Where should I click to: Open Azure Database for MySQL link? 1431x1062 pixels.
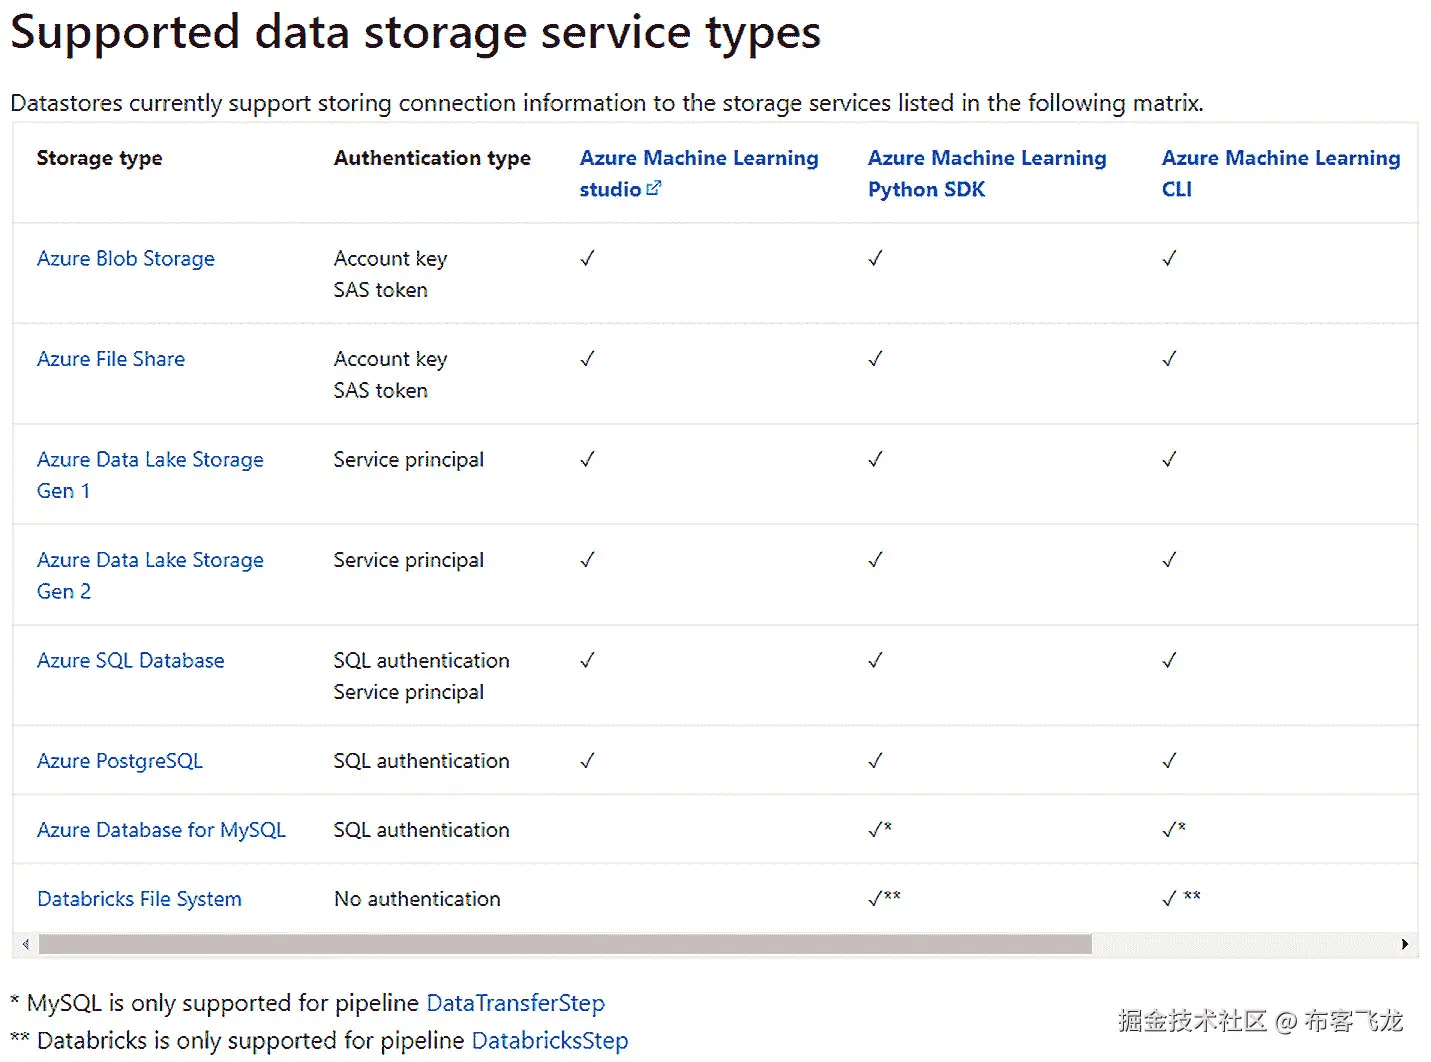[x=161, y=830]
